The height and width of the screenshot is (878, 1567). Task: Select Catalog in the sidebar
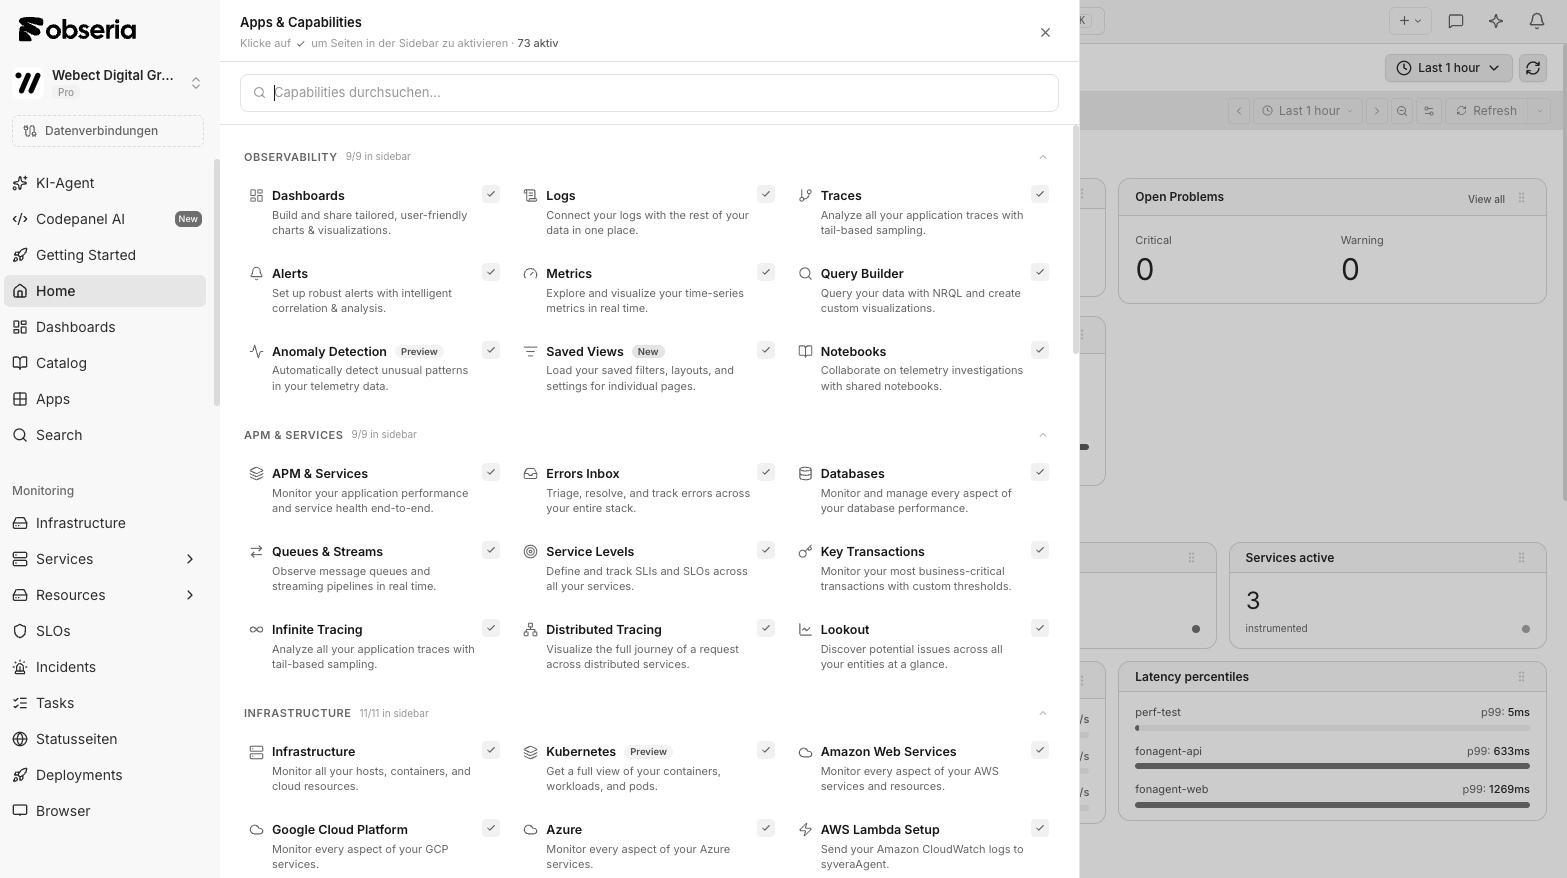[x=105, y=363]
